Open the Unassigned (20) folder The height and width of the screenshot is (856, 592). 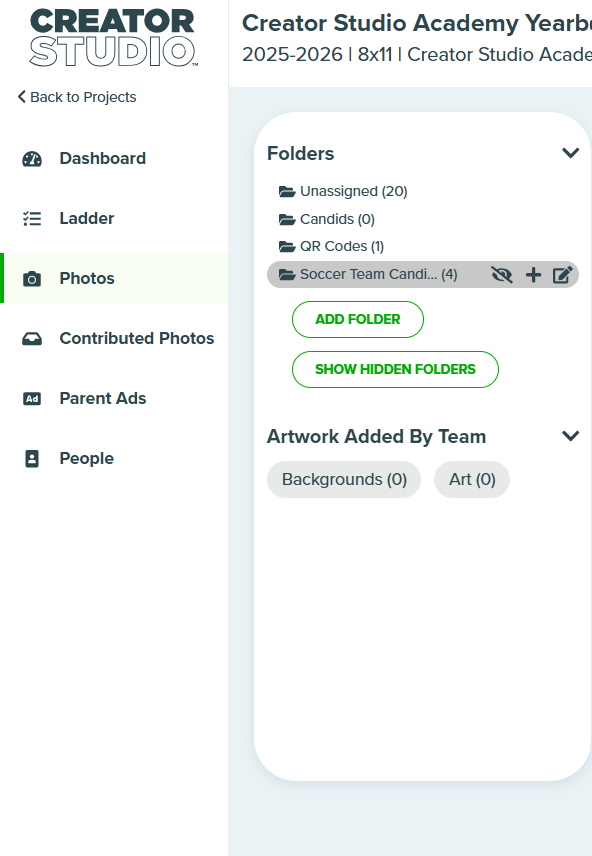(343, 191)
